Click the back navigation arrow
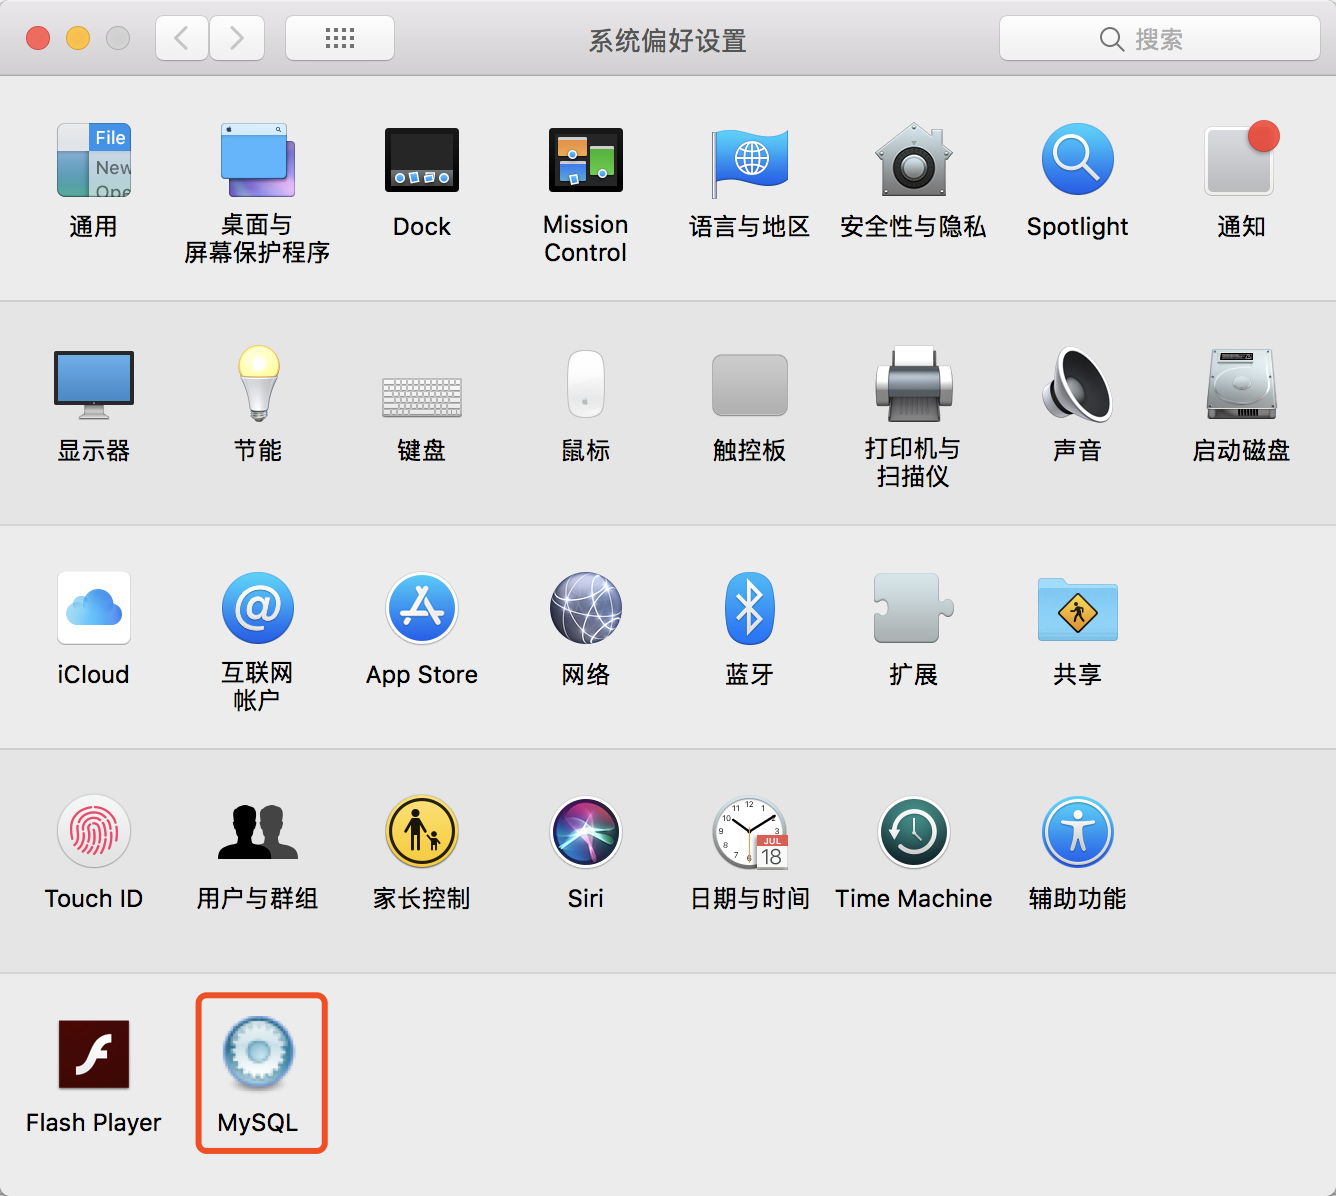Screen dimensions: 1336x1196 (x=182, y=39)
